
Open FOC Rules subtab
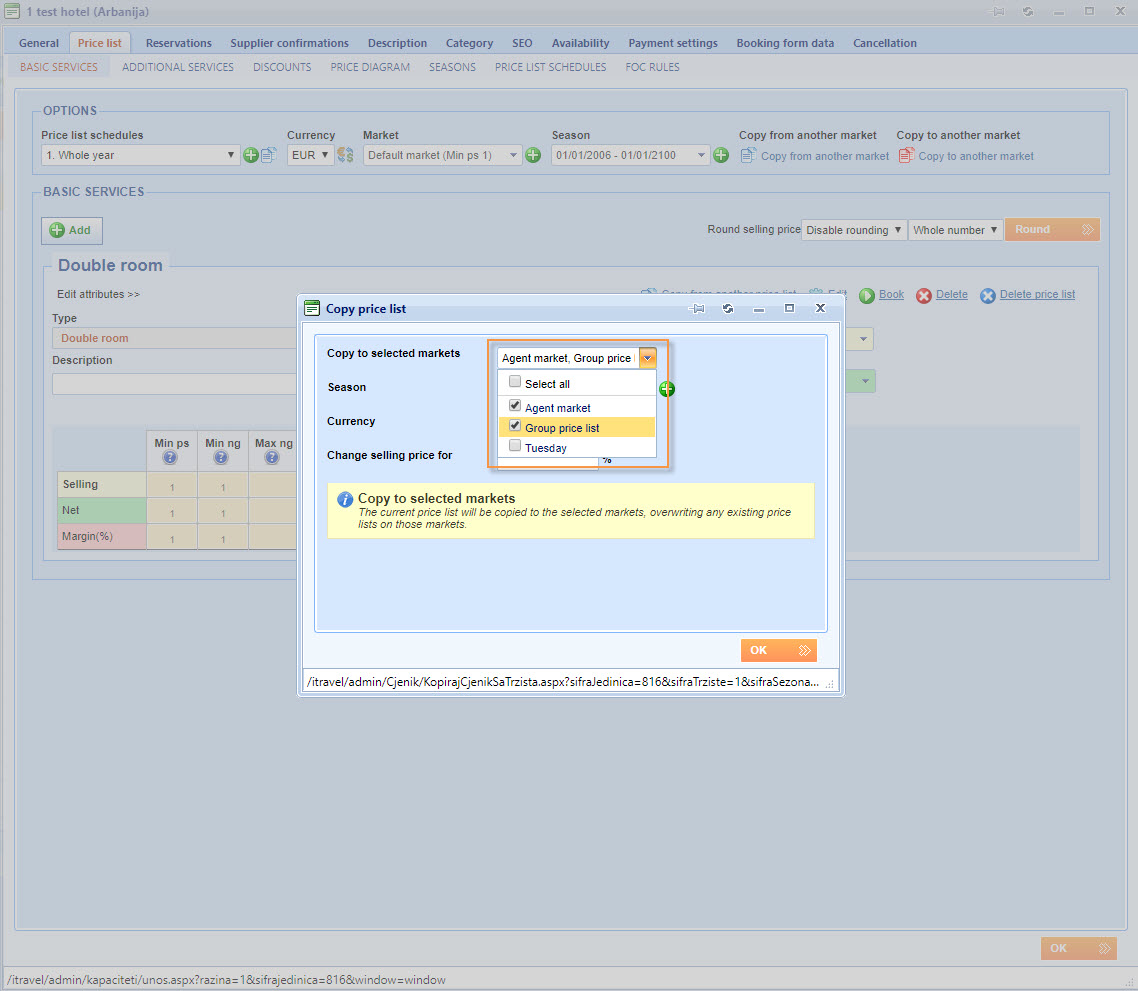point(652,67)
